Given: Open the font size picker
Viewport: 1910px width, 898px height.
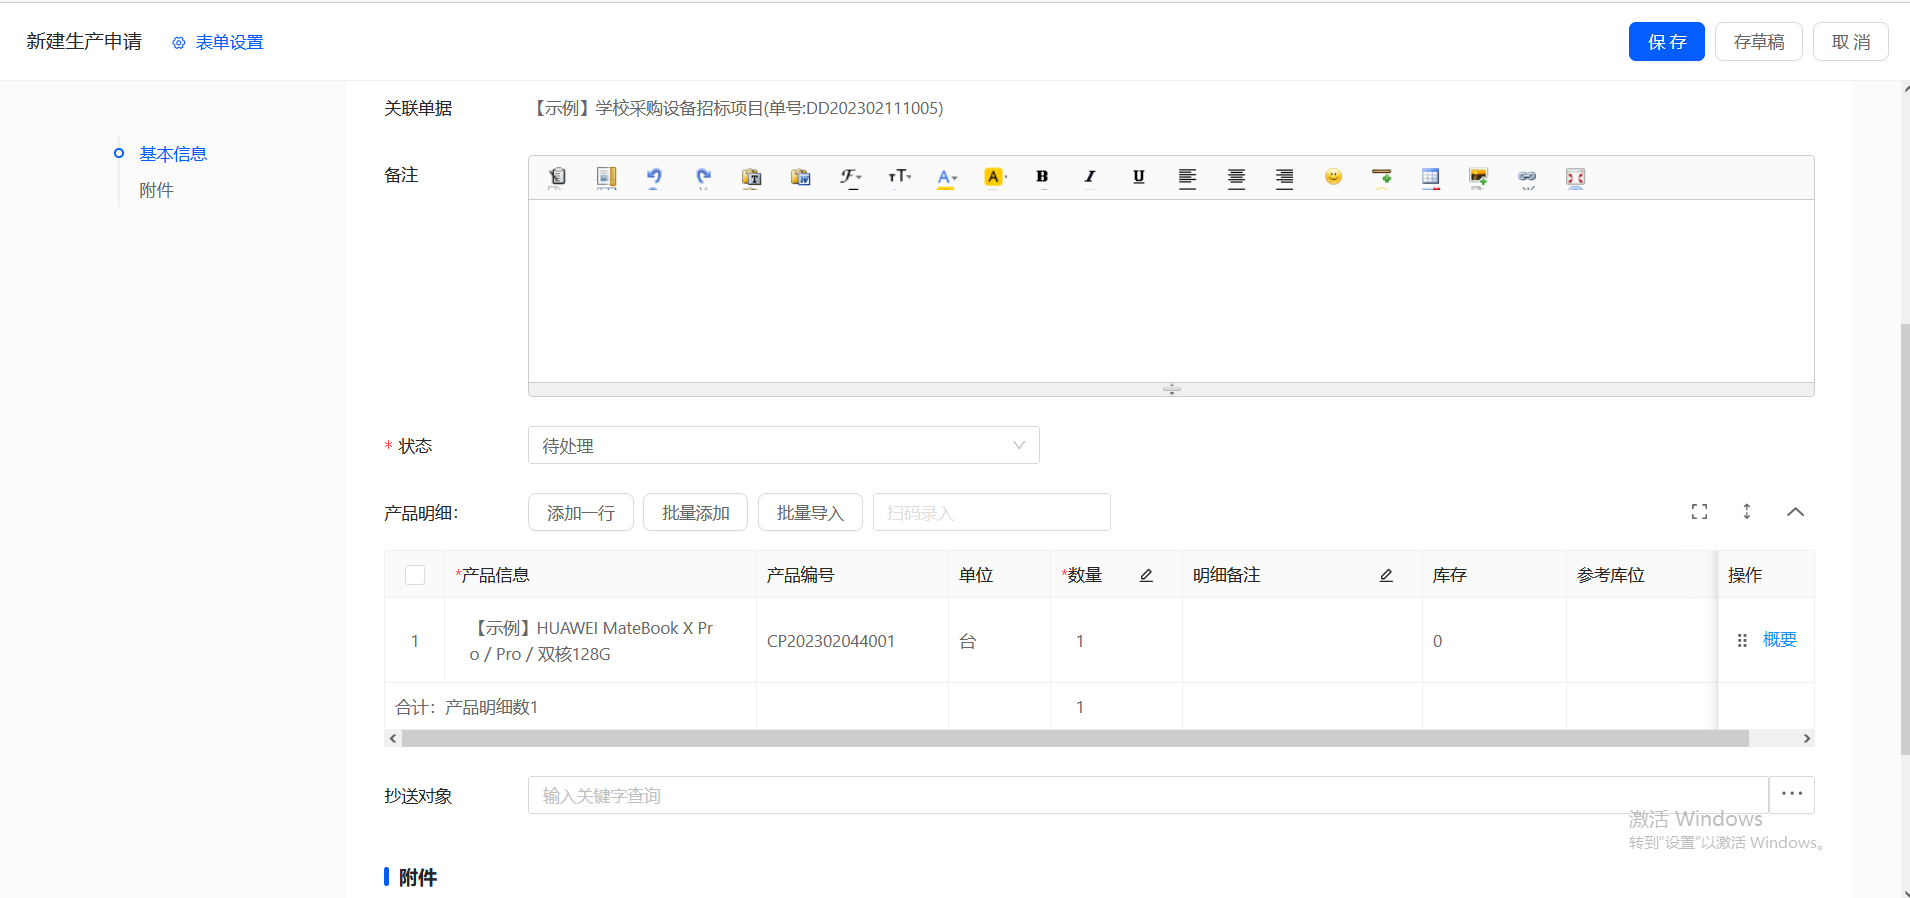Looking at the screenshot, I should click(899, 177).
